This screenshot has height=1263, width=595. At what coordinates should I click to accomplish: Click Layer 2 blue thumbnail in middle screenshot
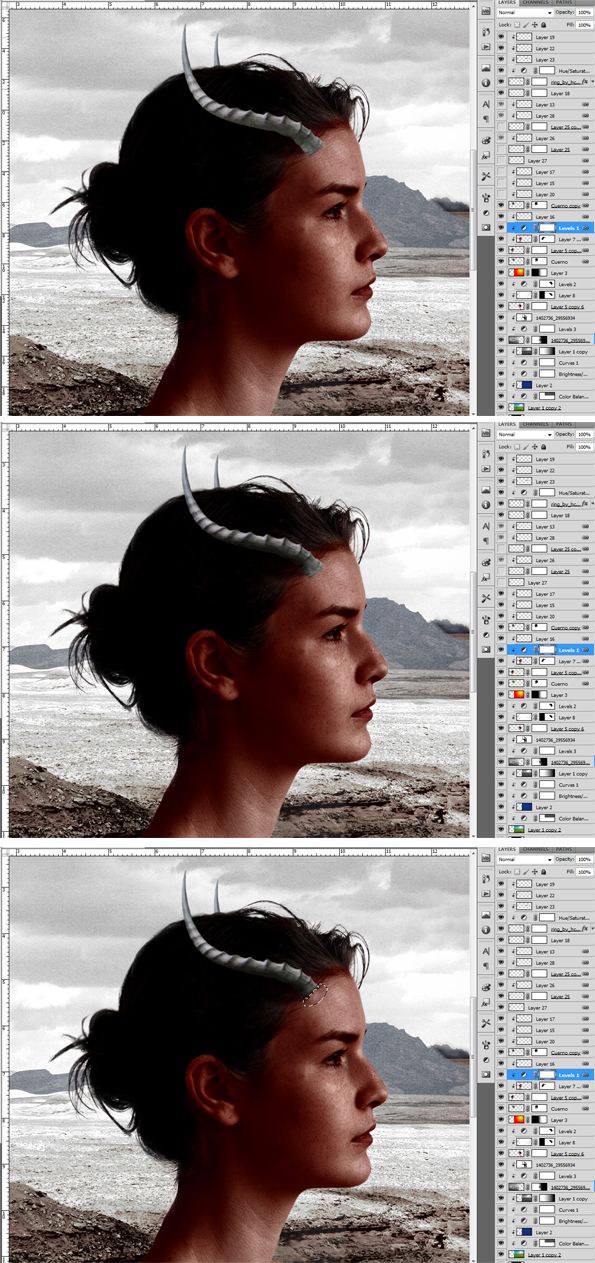524,807
